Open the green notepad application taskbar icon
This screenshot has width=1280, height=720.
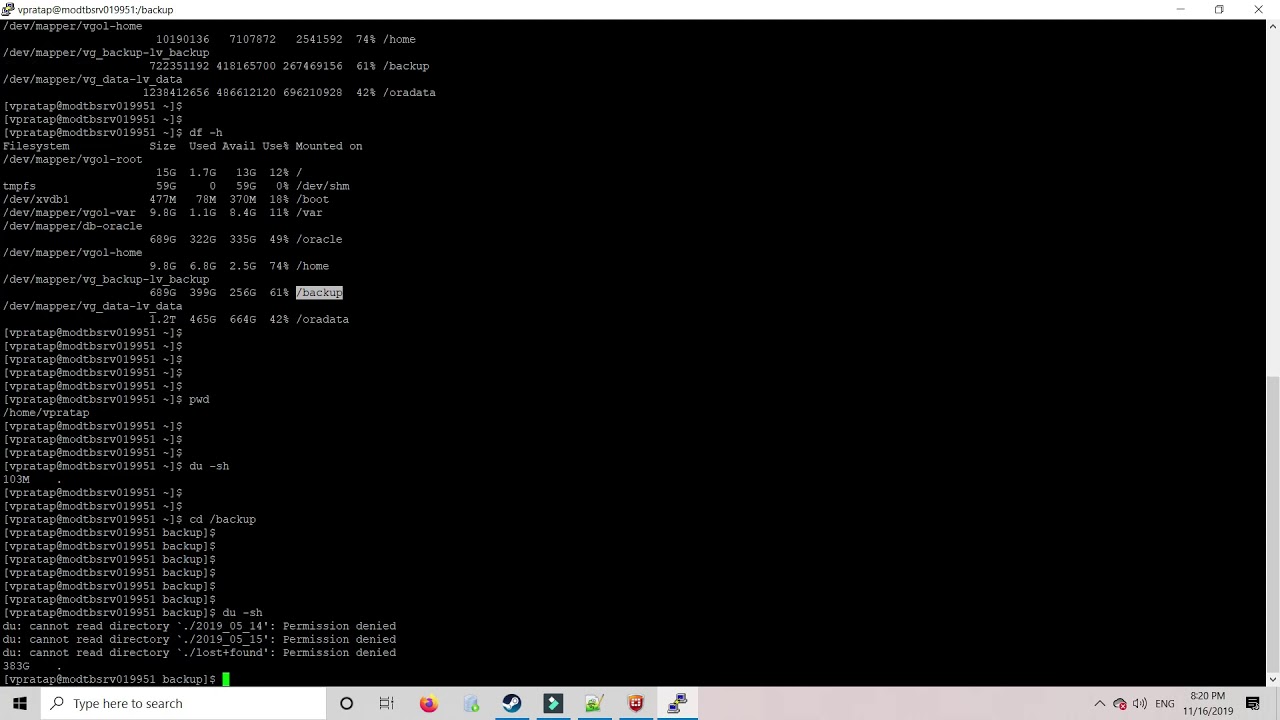point(594,703)
